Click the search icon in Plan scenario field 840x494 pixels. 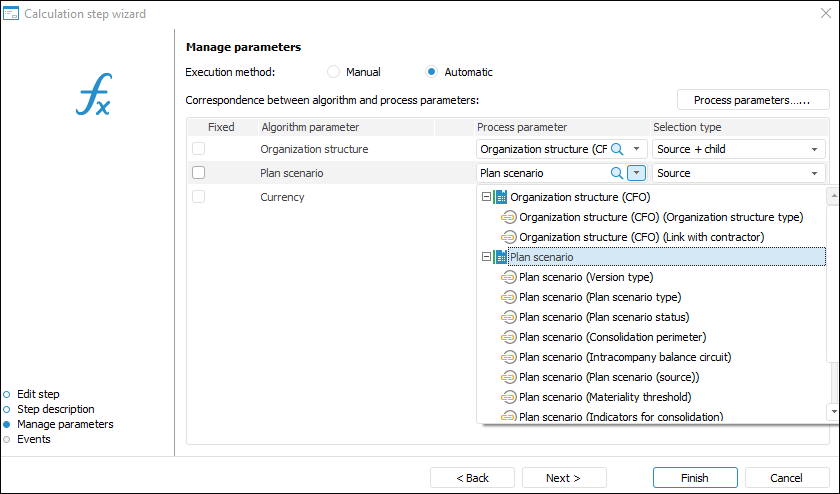tap(617, 173)
